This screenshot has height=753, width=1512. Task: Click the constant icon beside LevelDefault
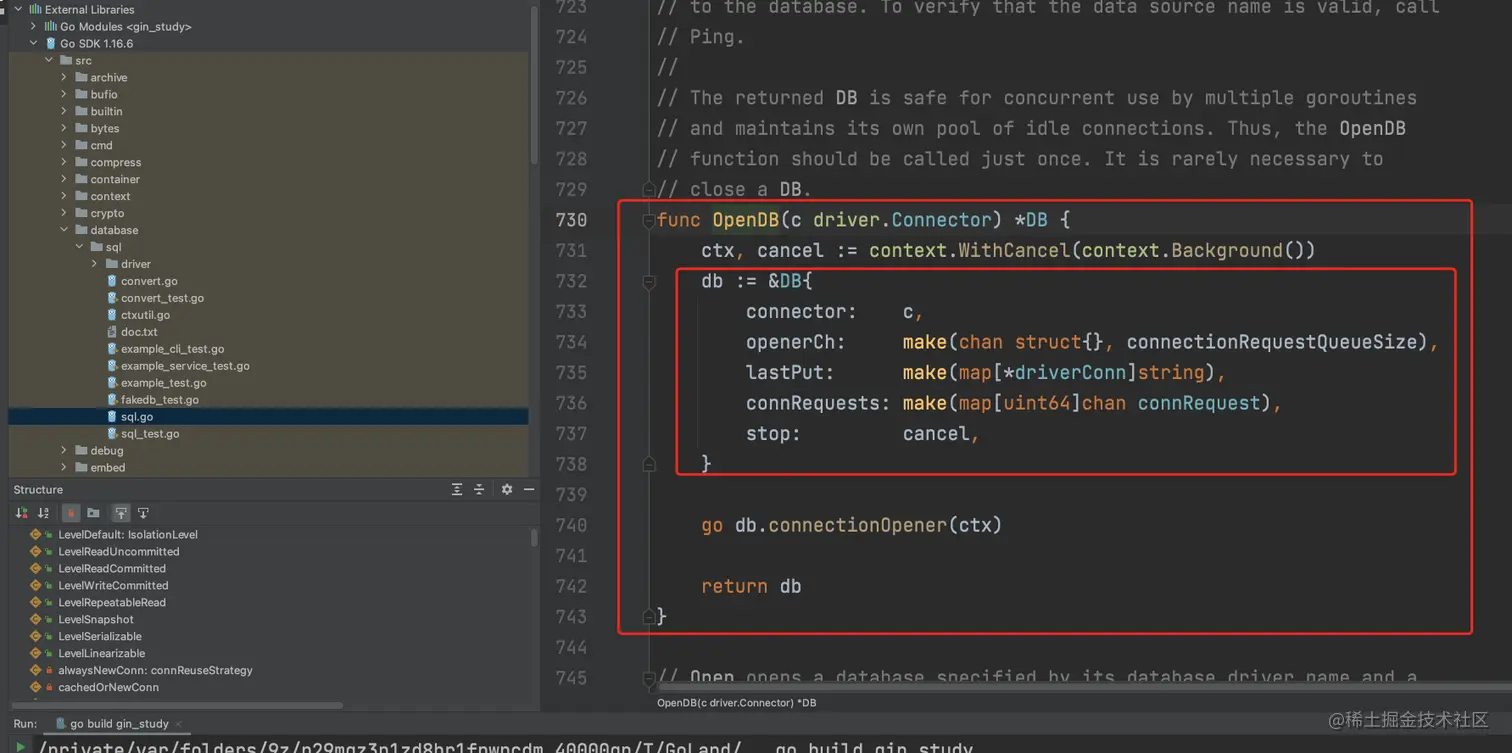click(35, 535)
